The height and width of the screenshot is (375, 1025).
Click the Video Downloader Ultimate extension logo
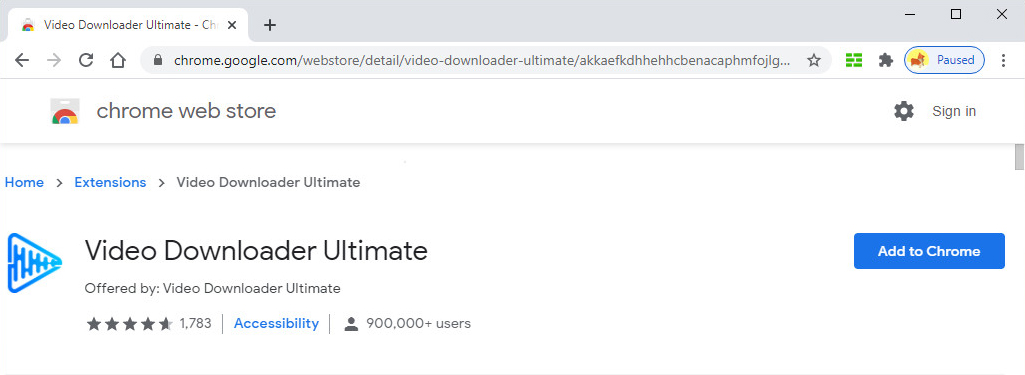pos(34,263)
